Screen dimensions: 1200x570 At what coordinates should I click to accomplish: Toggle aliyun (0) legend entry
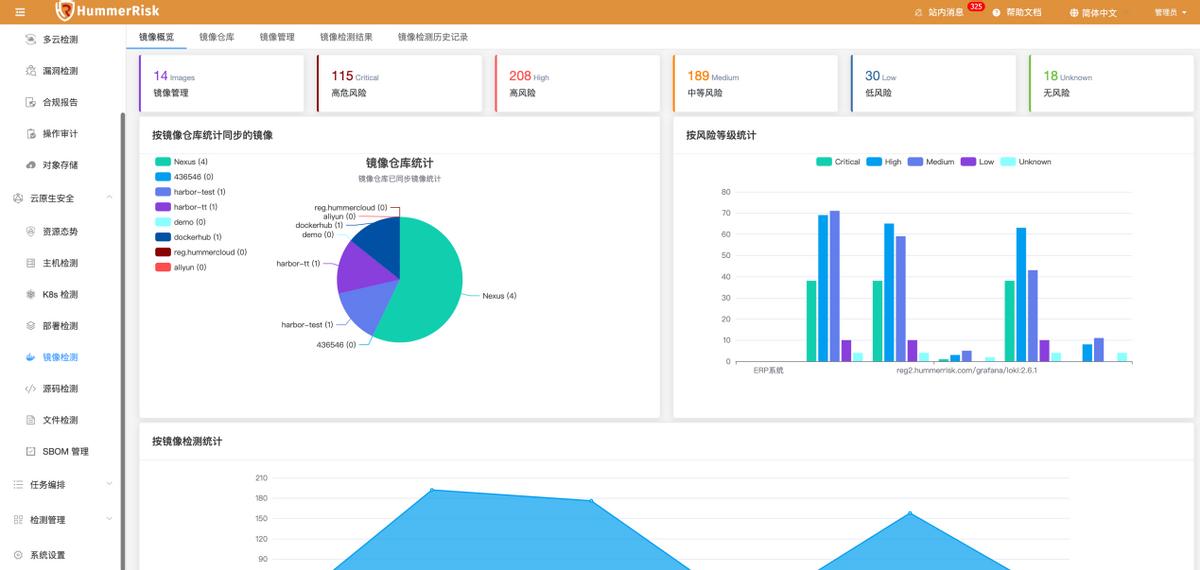(181, 267)
